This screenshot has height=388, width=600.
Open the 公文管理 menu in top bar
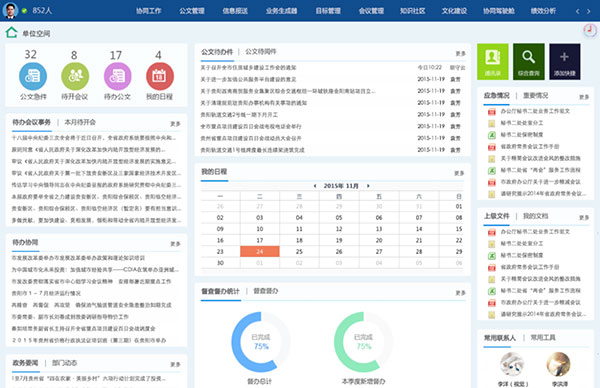coord(192,11)
